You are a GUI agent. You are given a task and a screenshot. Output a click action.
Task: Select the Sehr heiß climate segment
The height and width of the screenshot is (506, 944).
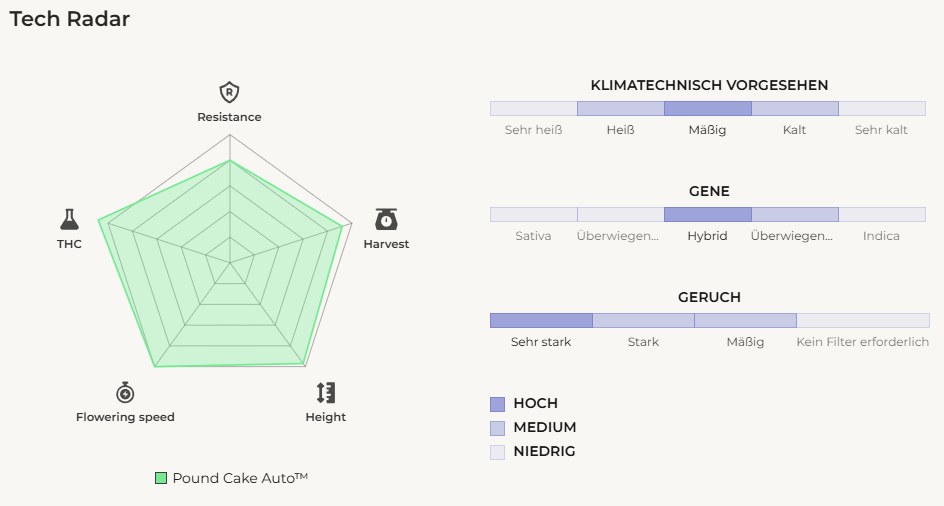(x=533, y=109)
